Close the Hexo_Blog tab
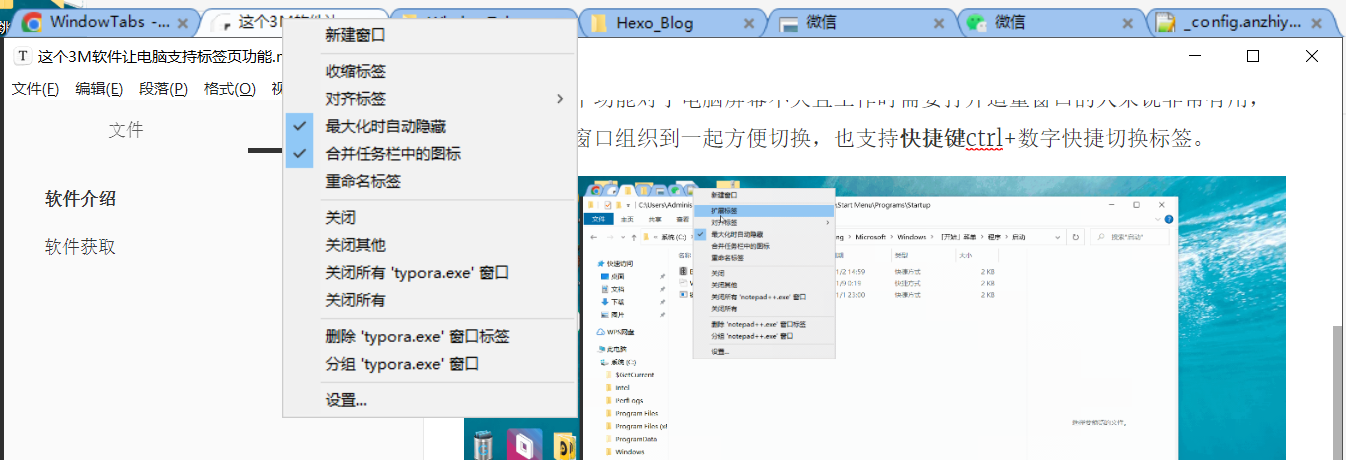Viewport: 1346px width, 460px height. click(x=750, y=23)
